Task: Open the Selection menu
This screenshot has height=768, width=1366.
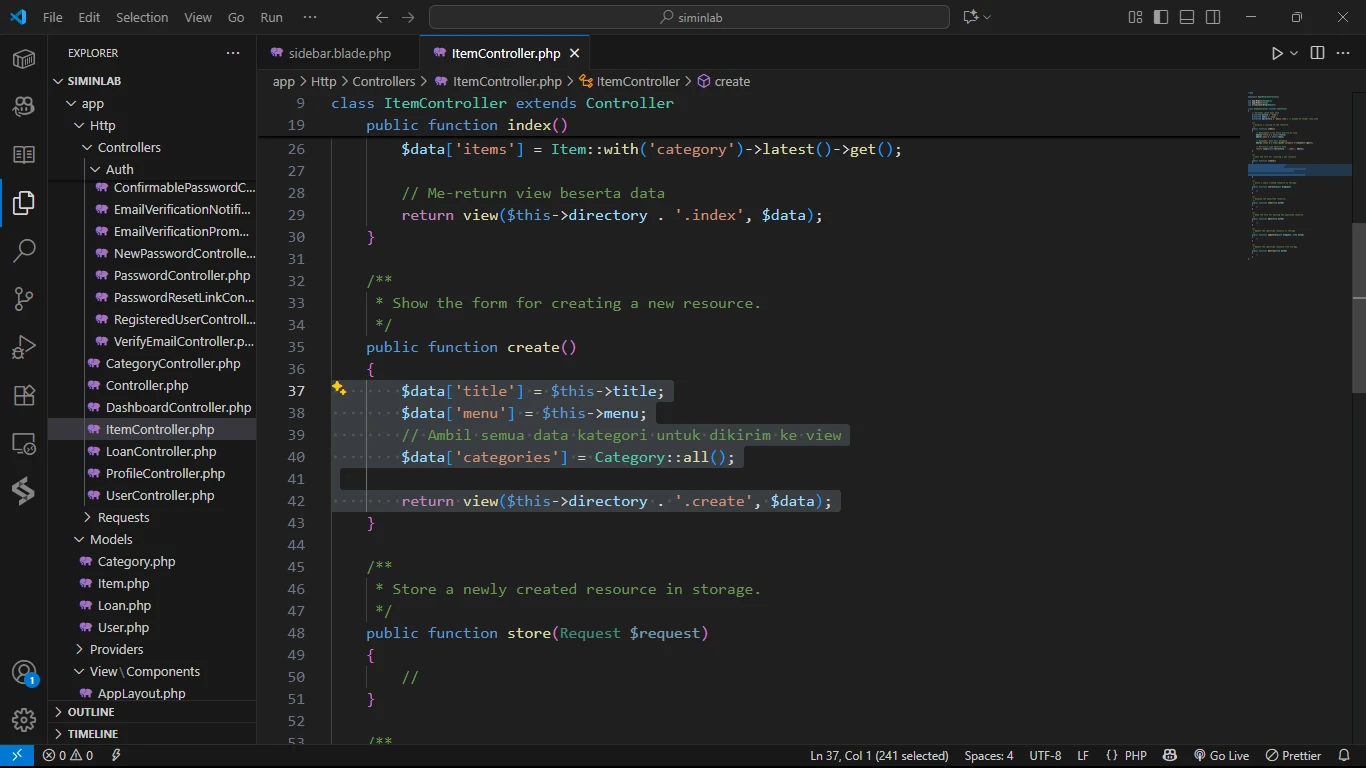Action: [x=142, y=17]
